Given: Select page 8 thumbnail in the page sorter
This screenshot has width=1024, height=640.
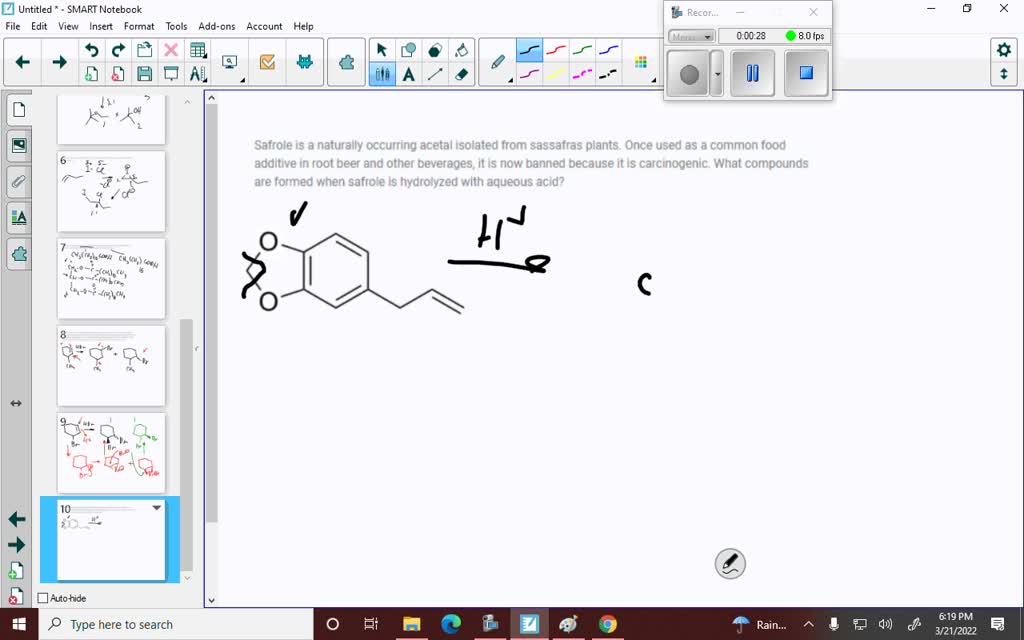Looking at the screenshot, I should (110, 366).
